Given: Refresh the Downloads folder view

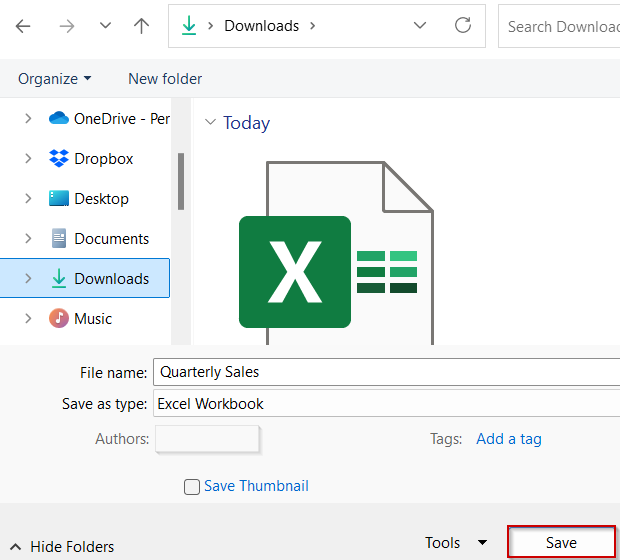Looking at the screenshot, I should [x=463, y=25].
